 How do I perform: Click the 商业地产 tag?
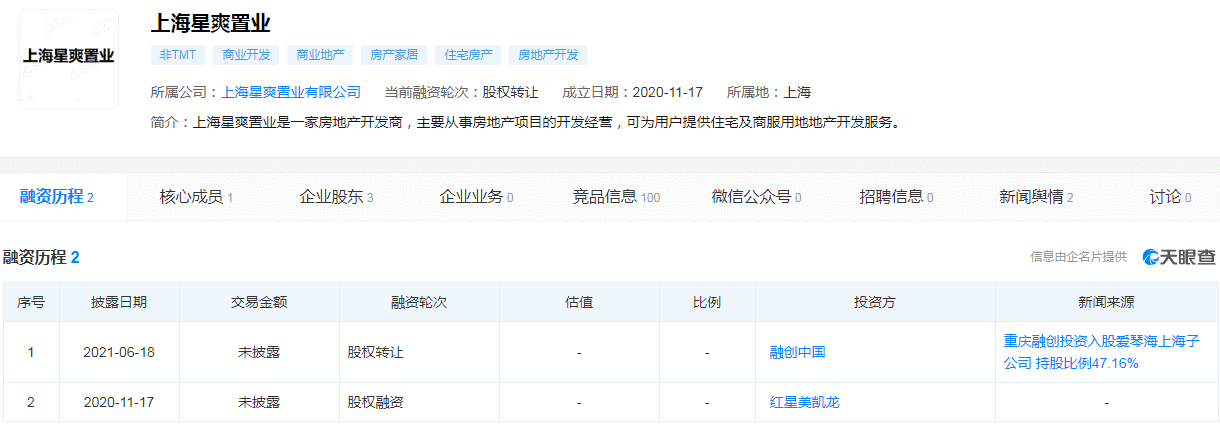click(320, 55)
